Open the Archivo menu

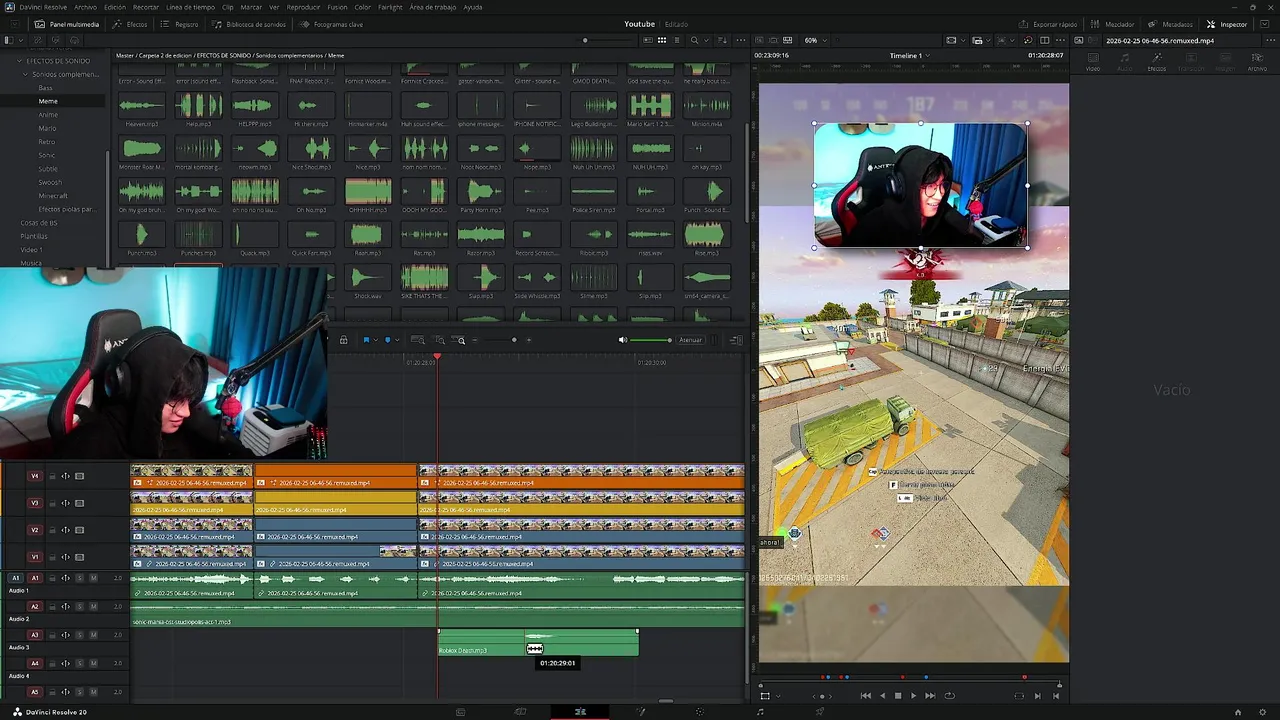click(86, 7)
